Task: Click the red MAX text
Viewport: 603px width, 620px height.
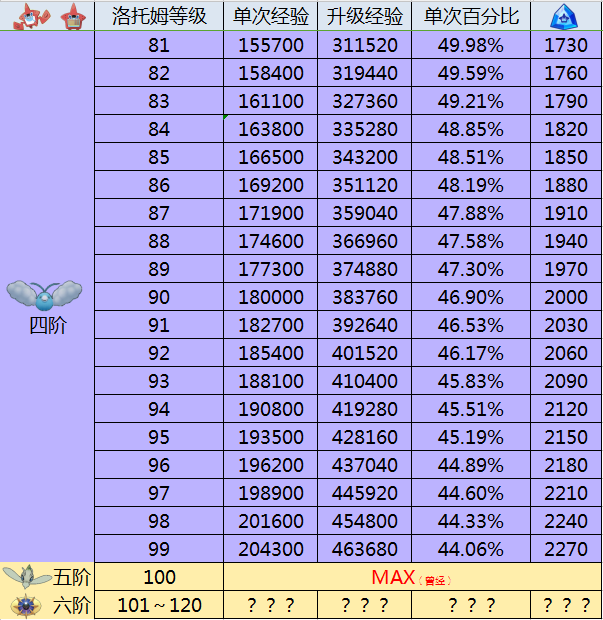Action: (392, 577)
